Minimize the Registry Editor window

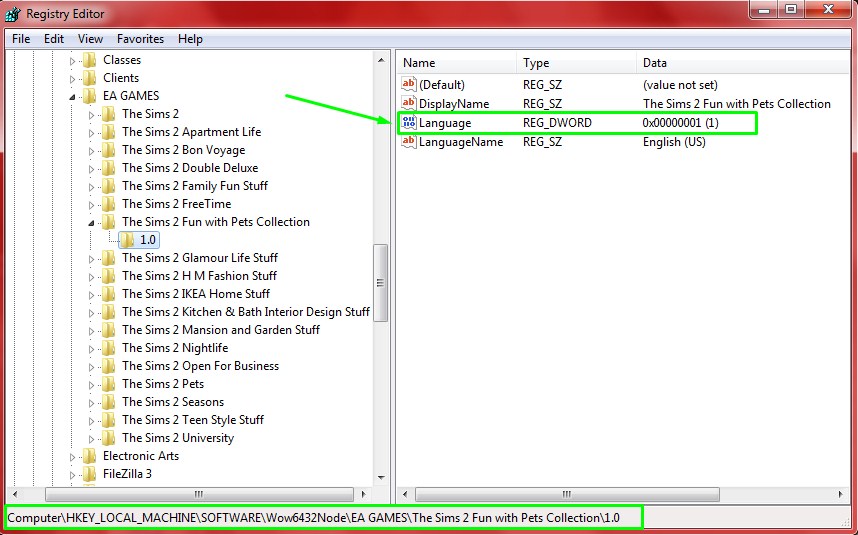coord(764,9)
